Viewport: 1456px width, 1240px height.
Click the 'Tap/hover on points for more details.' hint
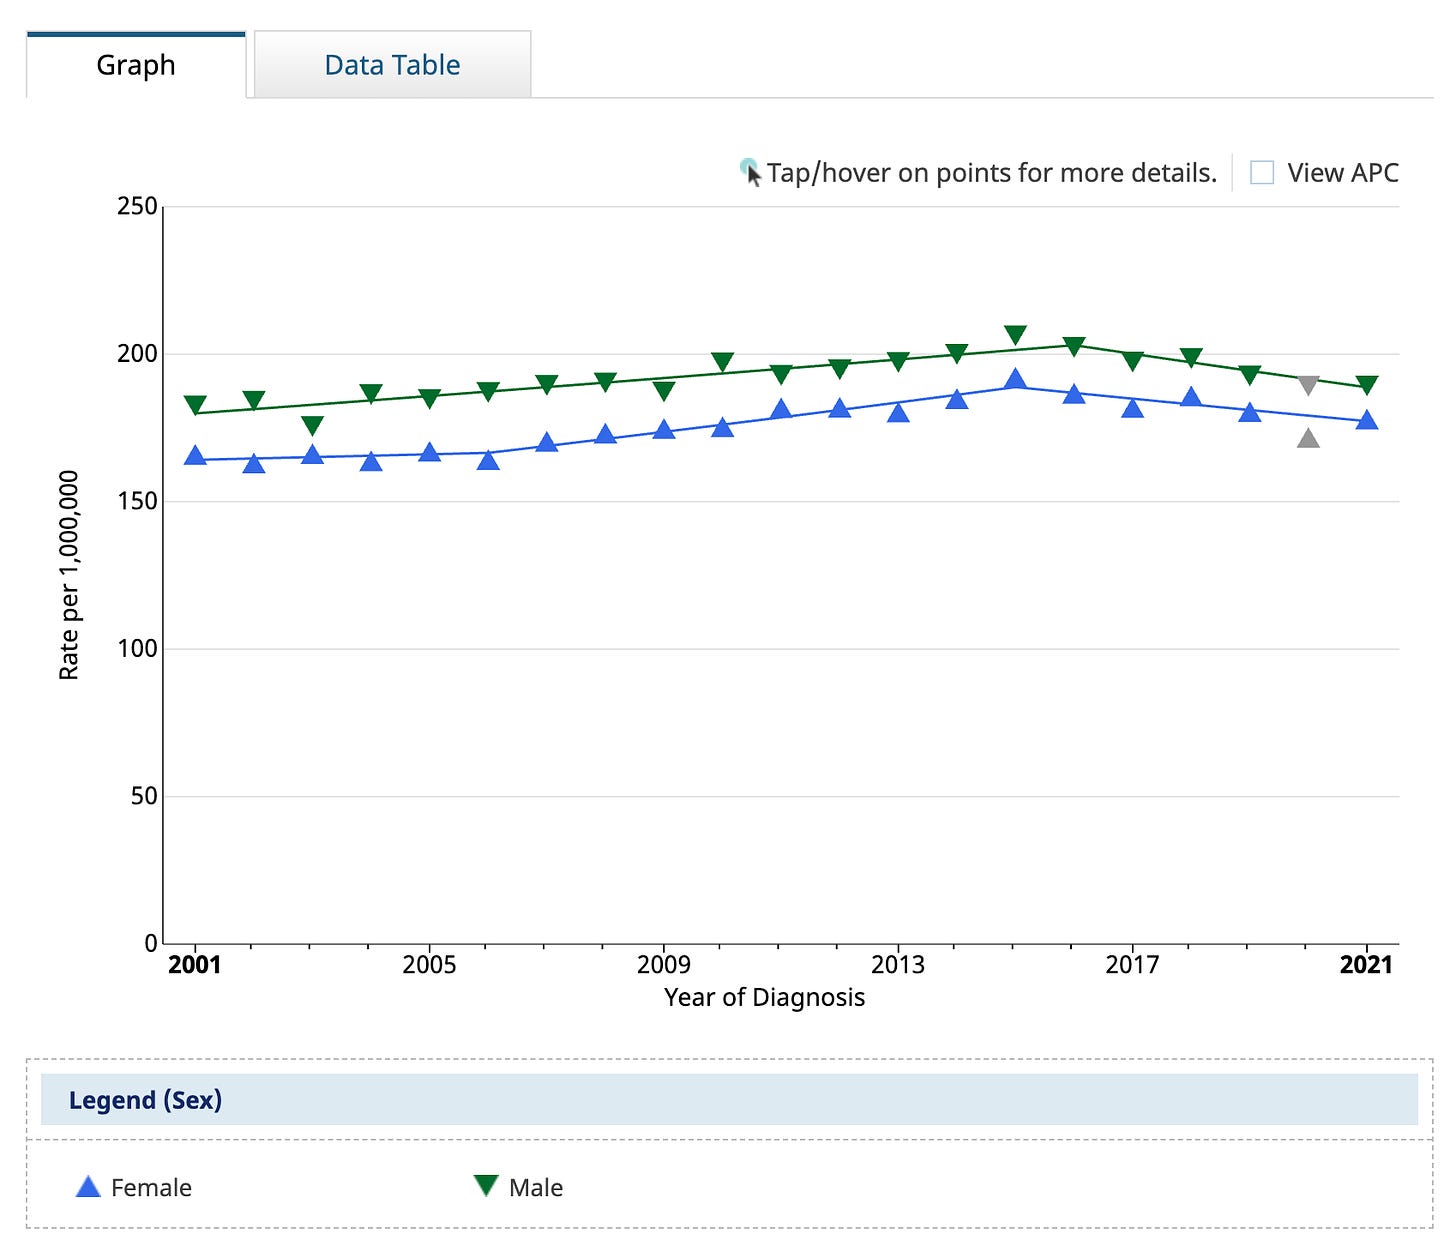click(x=992, y=173)
